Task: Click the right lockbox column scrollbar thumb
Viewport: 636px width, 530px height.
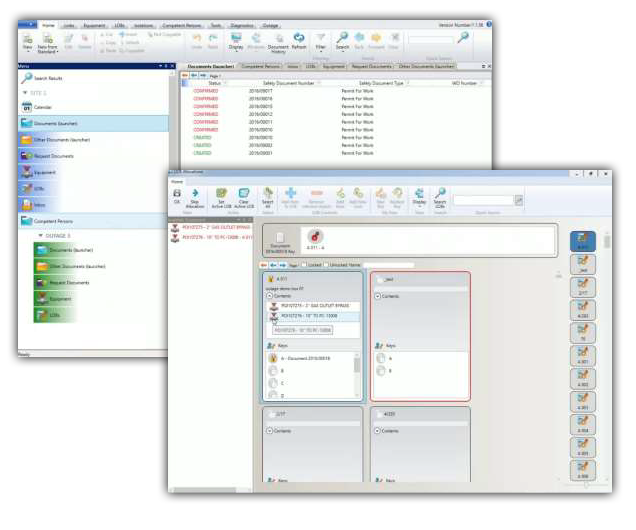Action: tap(607, 242)
